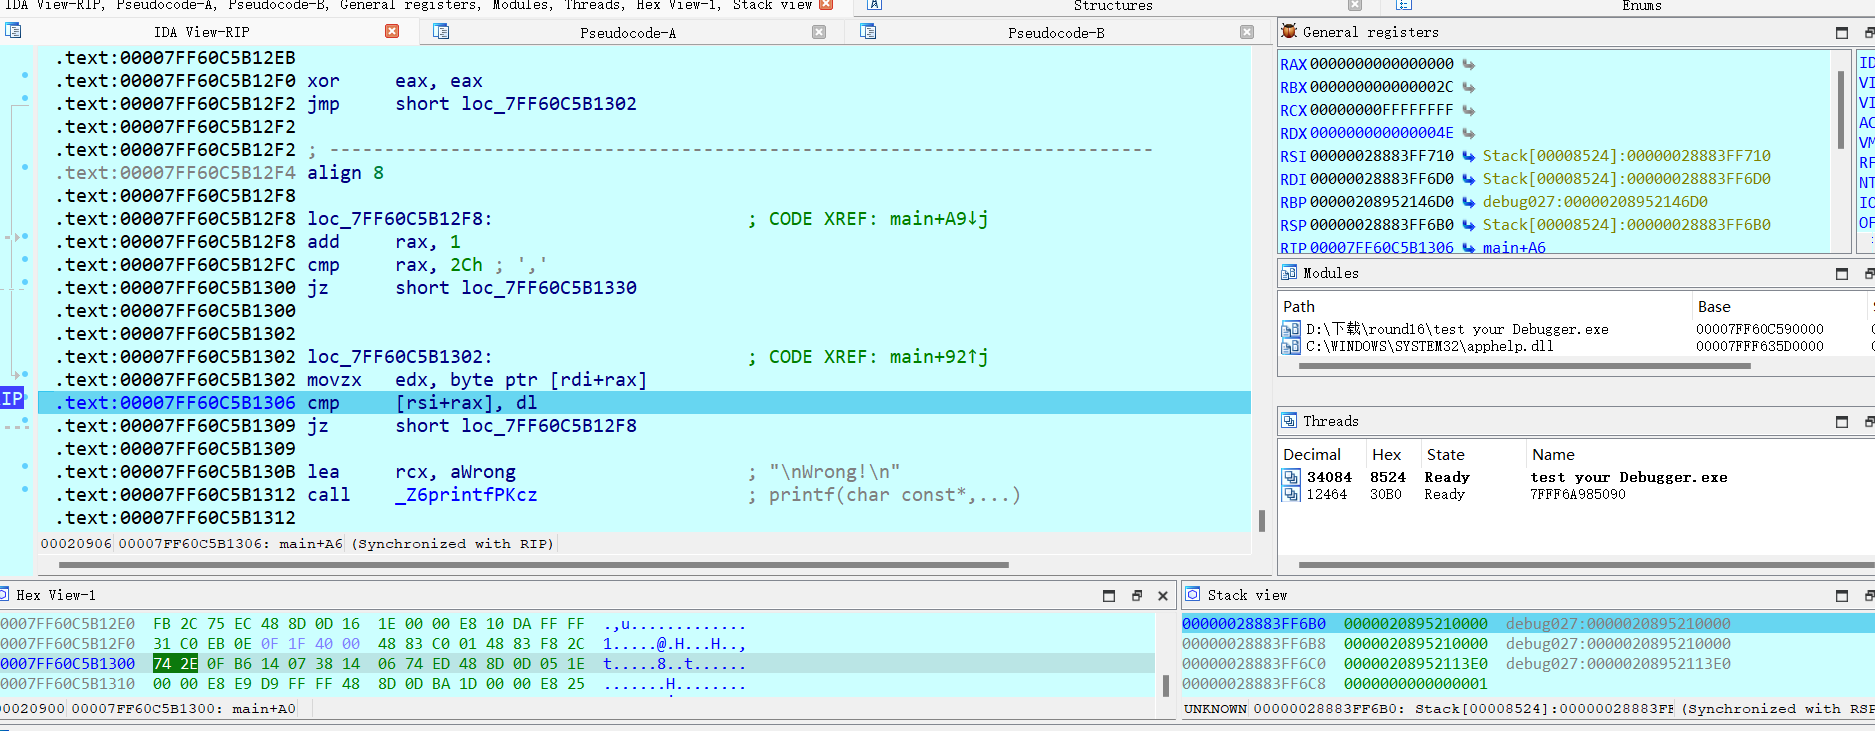Click the Modules horizontal scrollbar

click(1524, 366)
